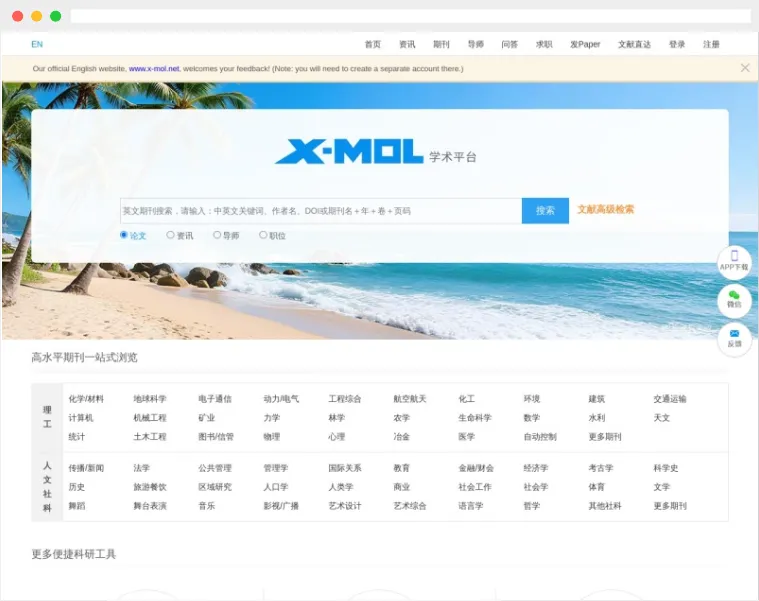Switch language via EN link
This screenshot has height=601, width=759.
click(37, 44)
